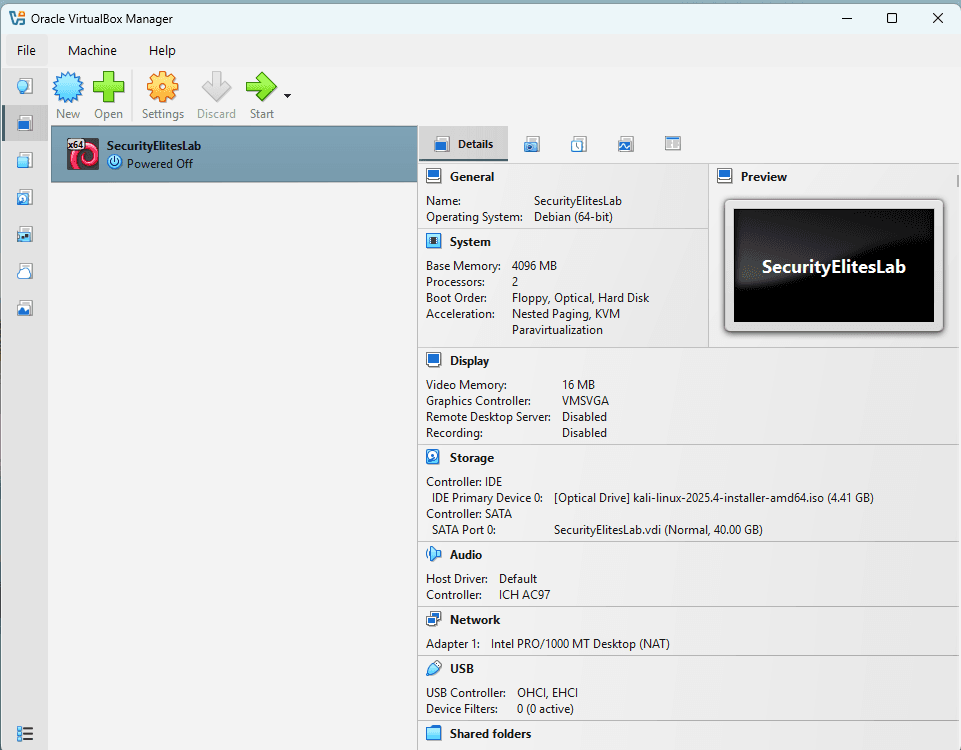Screen dimensions: 961x750
Task: Click the Storage section header link
Action: [471, 458]
